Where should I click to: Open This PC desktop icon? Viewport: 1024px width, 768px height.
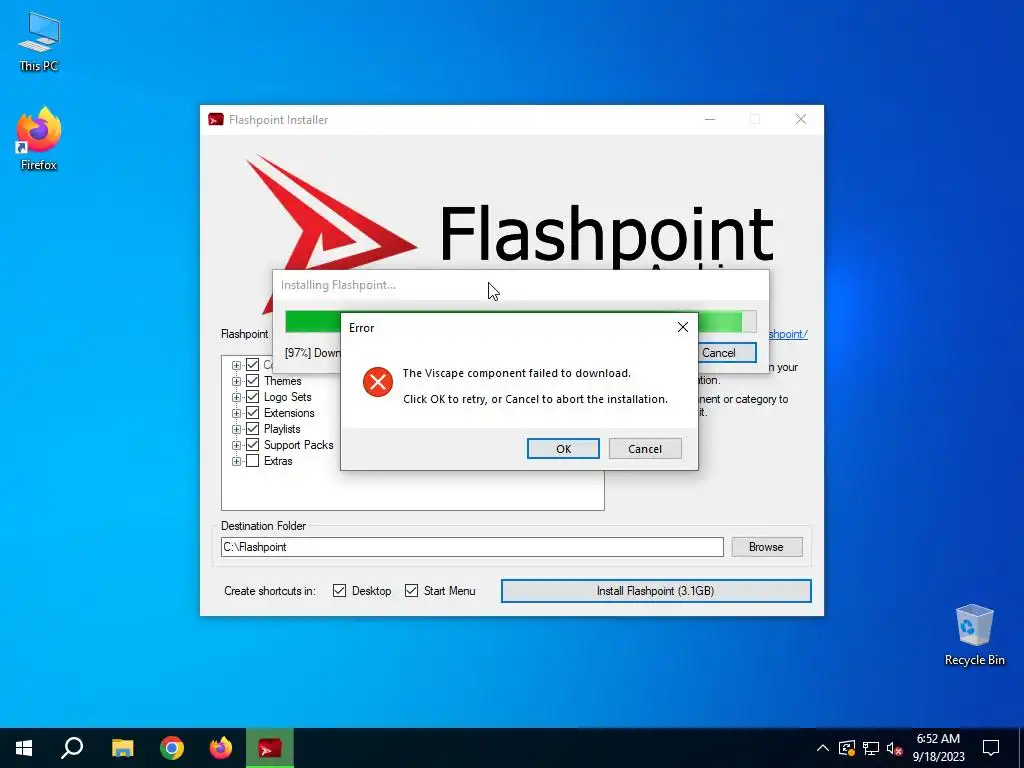pyautogui.click(x=39, y=41)
